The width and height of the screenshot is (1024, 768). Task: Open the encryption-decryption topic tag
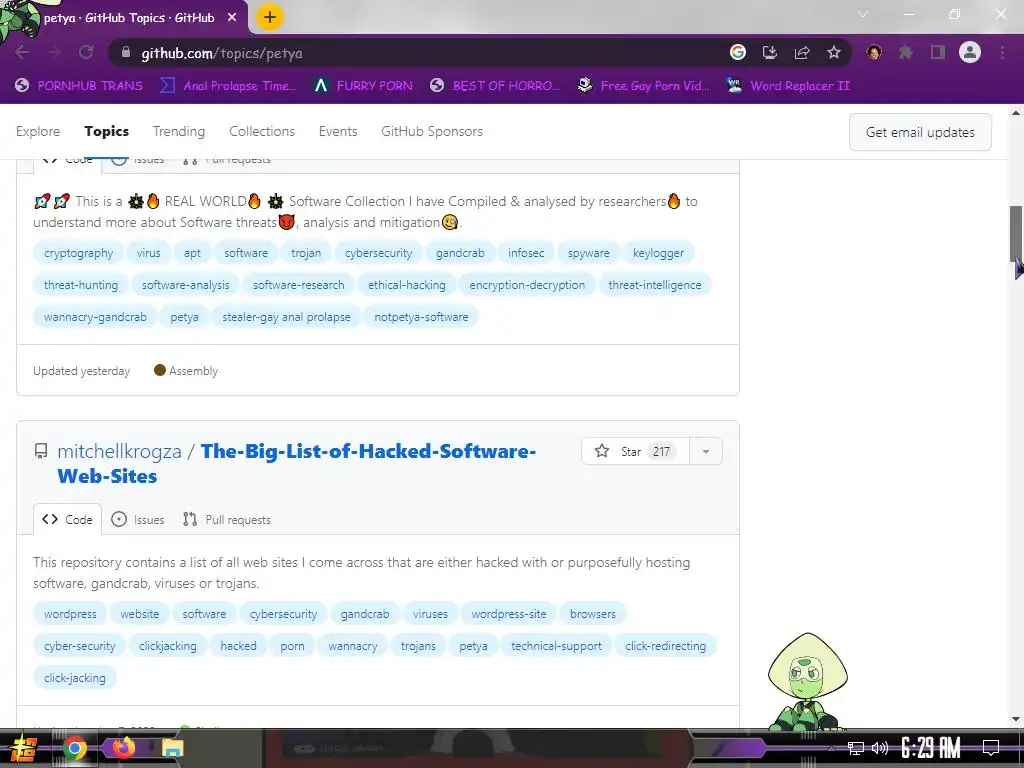click(x=527, y=285)
